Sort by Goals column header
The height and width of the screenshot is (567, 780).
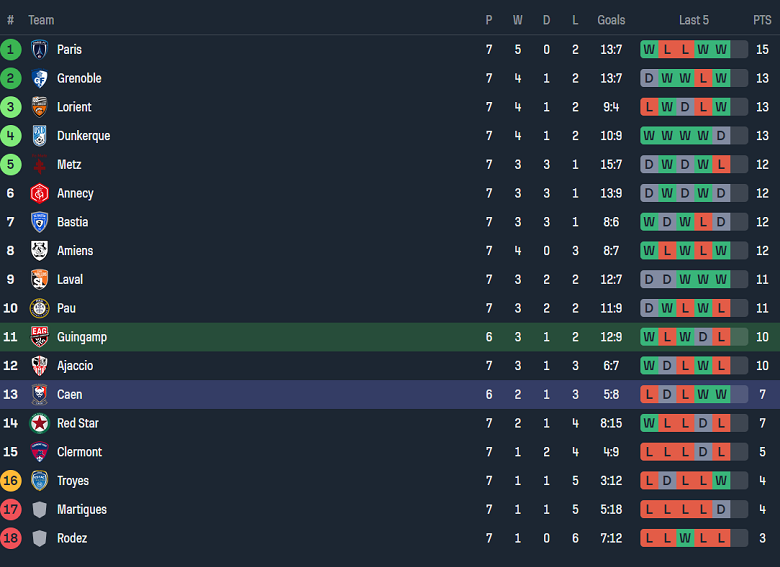coord(611,20)
